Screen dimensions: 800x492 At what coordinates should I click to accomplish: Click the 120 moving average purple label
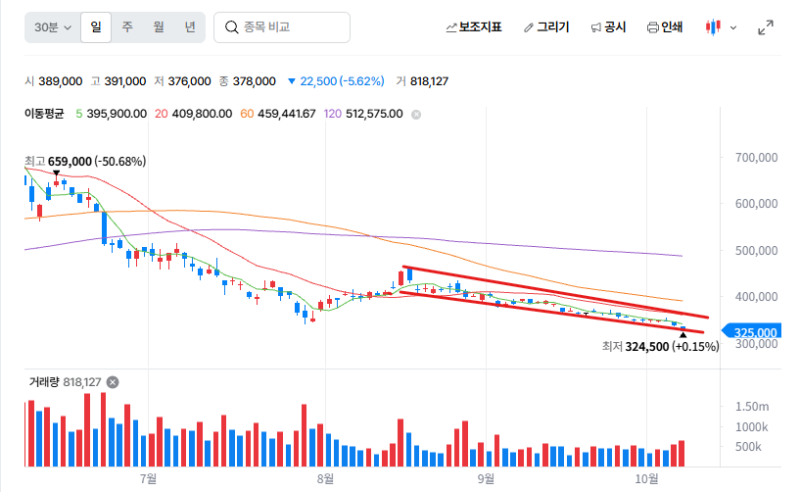click(x=333, y=114)
